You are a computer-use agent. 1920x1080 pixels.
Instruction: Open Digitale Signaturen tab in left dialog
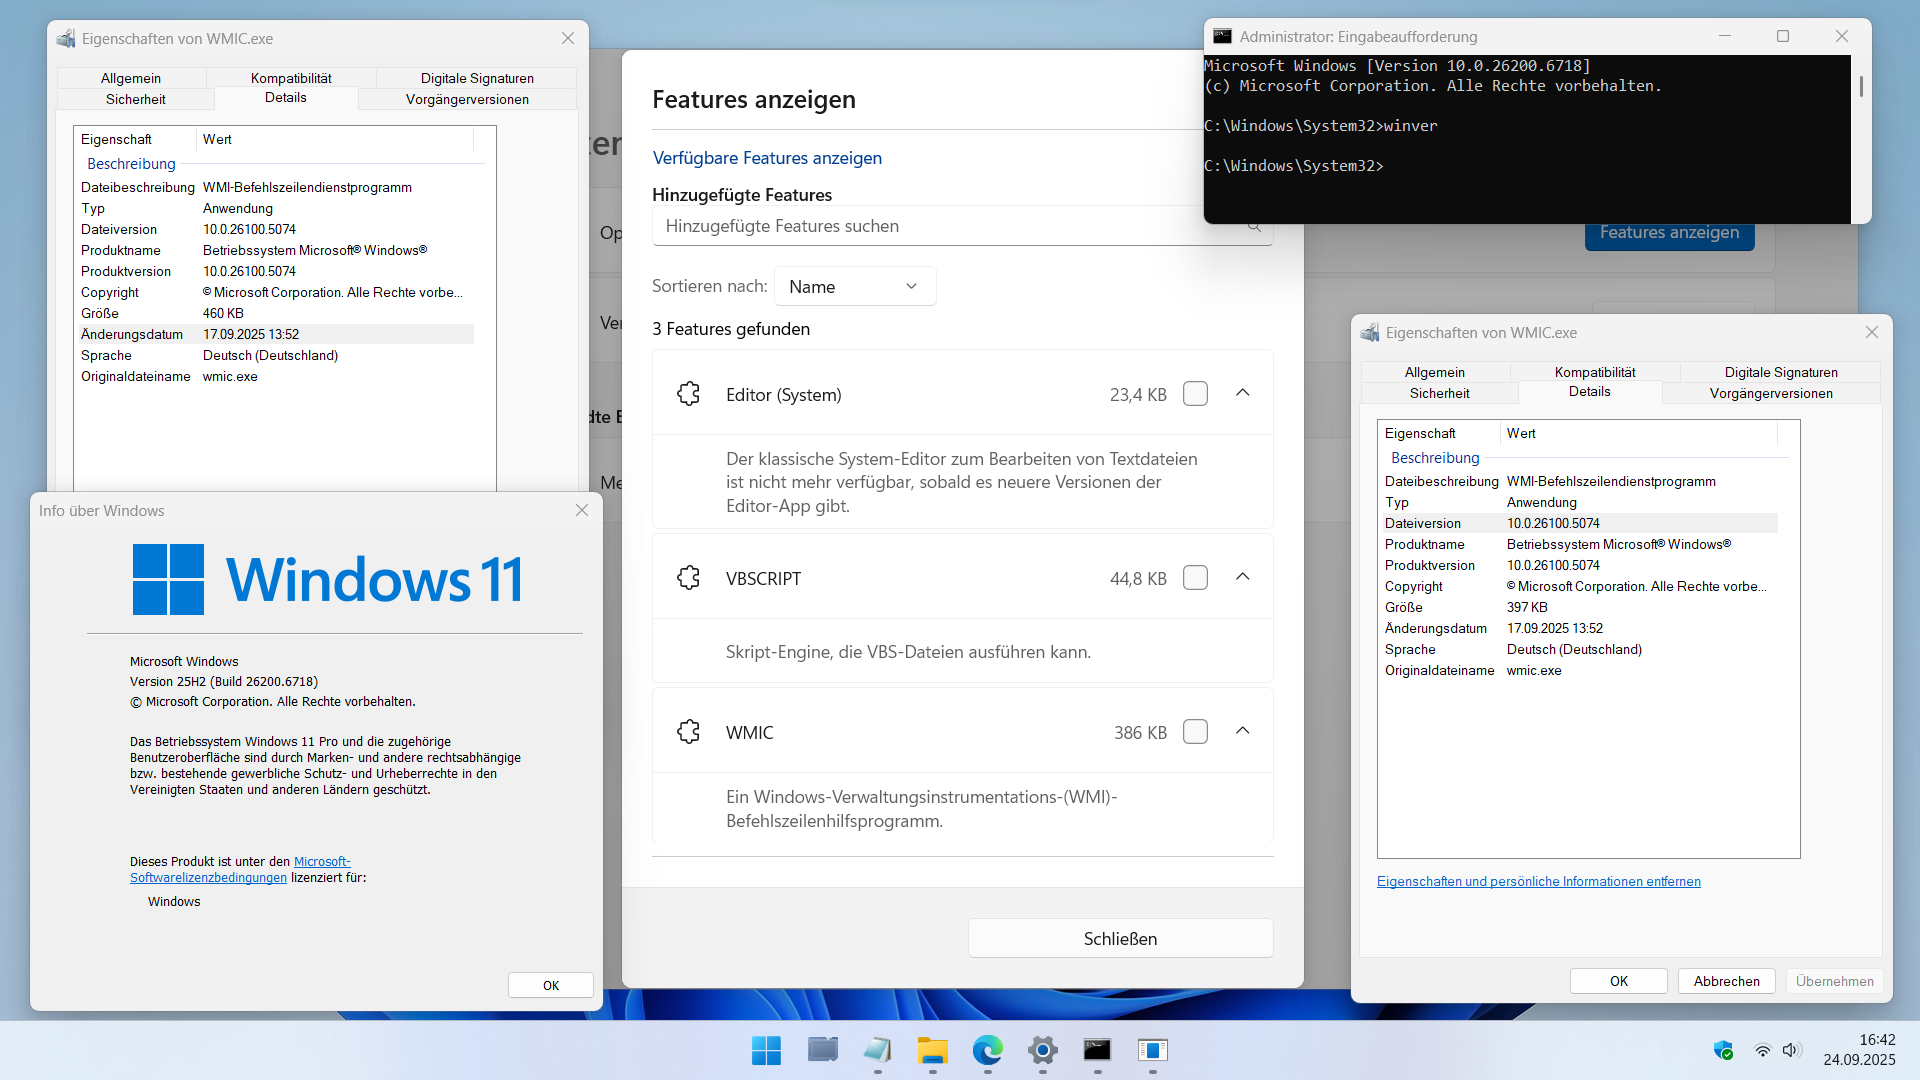coord(477,78)
